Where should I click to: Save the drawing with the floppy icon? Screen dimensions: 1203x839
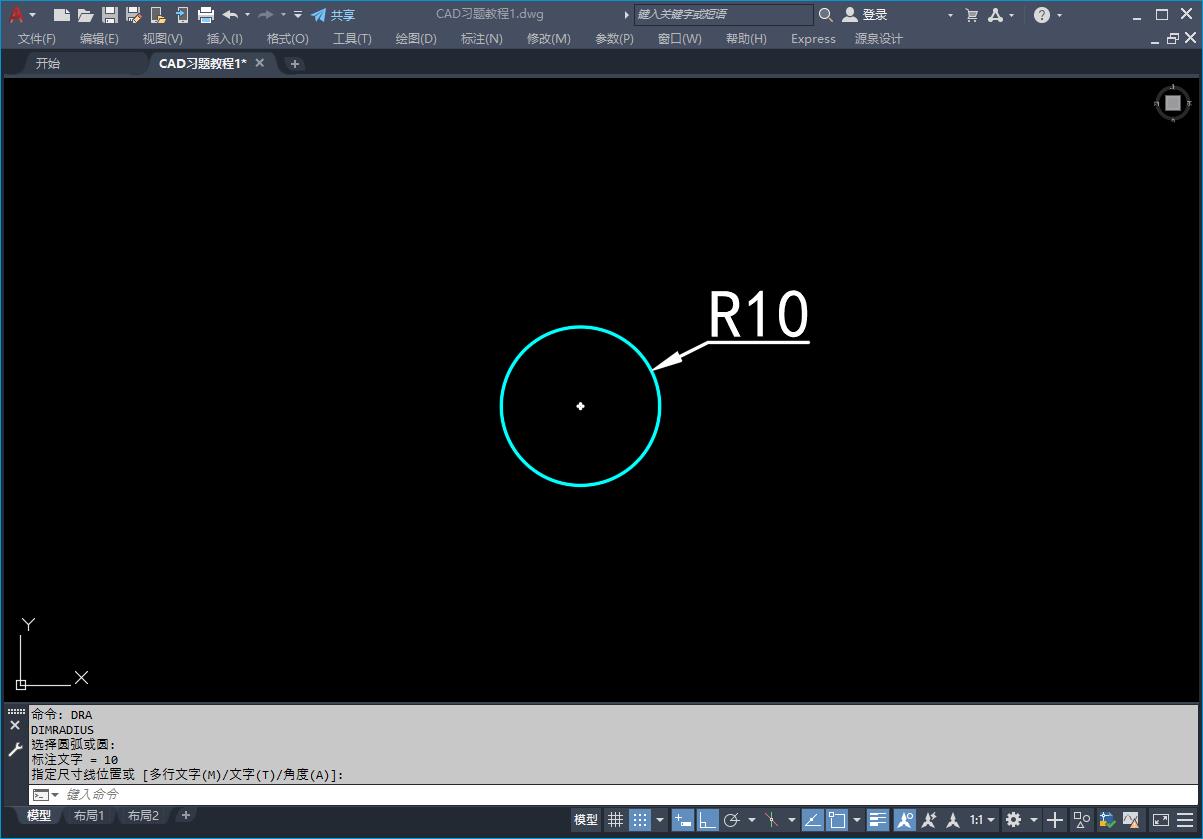110,15
